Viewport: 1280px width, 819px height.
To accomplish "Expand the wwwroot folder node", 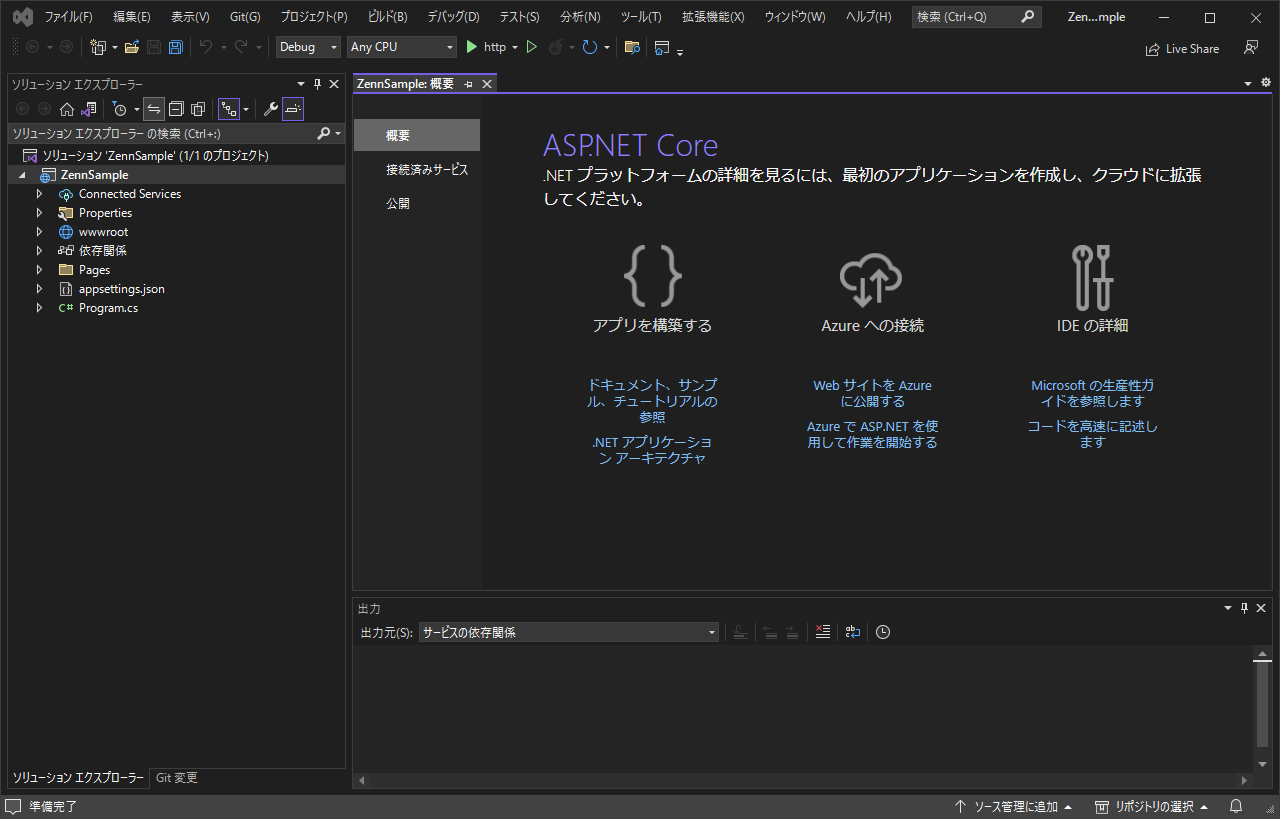I will click(x=39, y=232).
